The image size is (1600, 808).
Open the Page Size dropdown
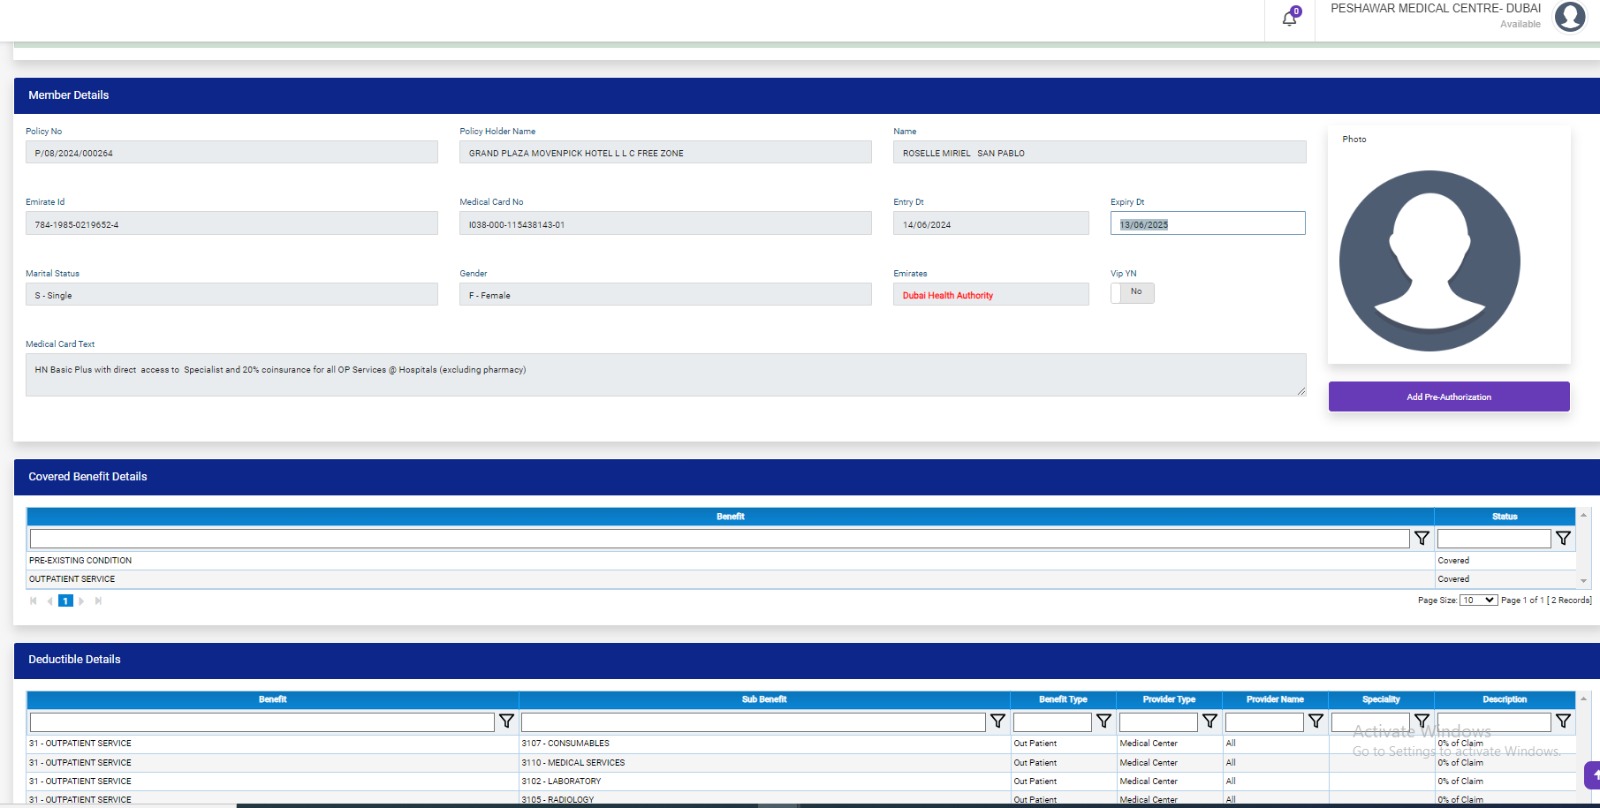1478,600
